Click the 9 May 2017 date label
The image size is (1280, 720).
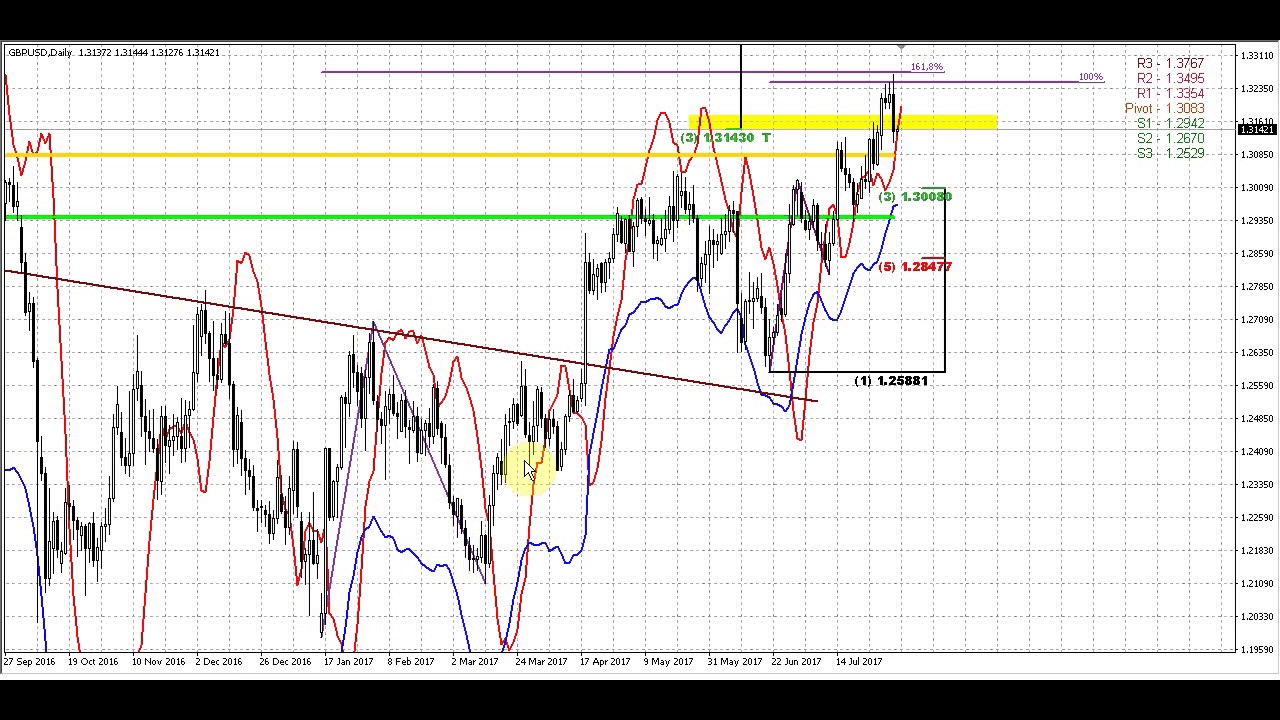click(x=668, y=662)
